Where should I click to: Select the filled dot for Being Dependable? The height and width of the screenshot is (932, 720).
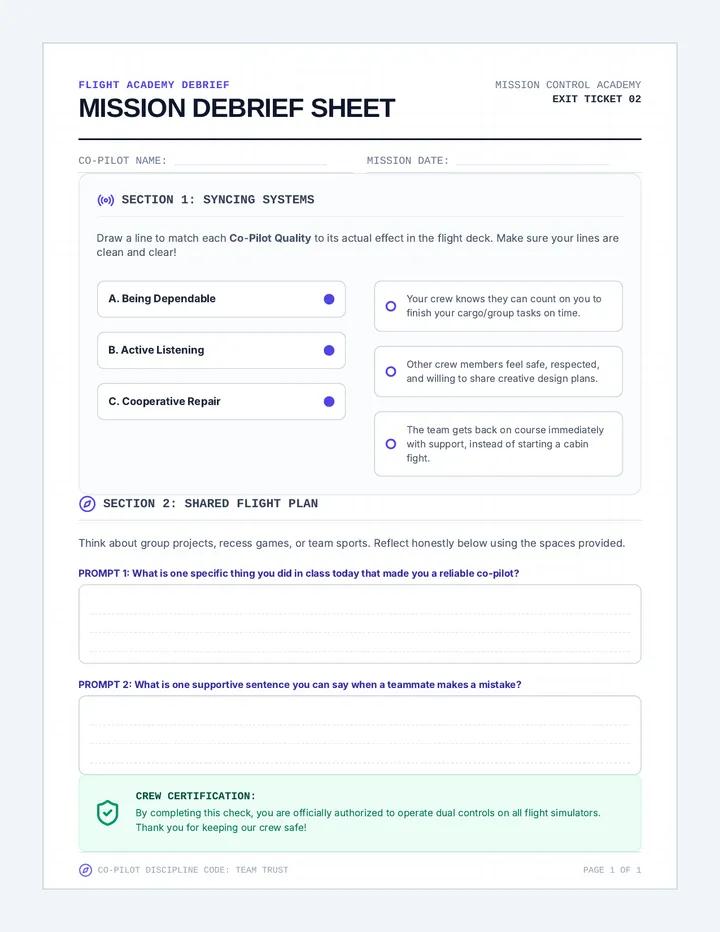[x=329, y=299]
